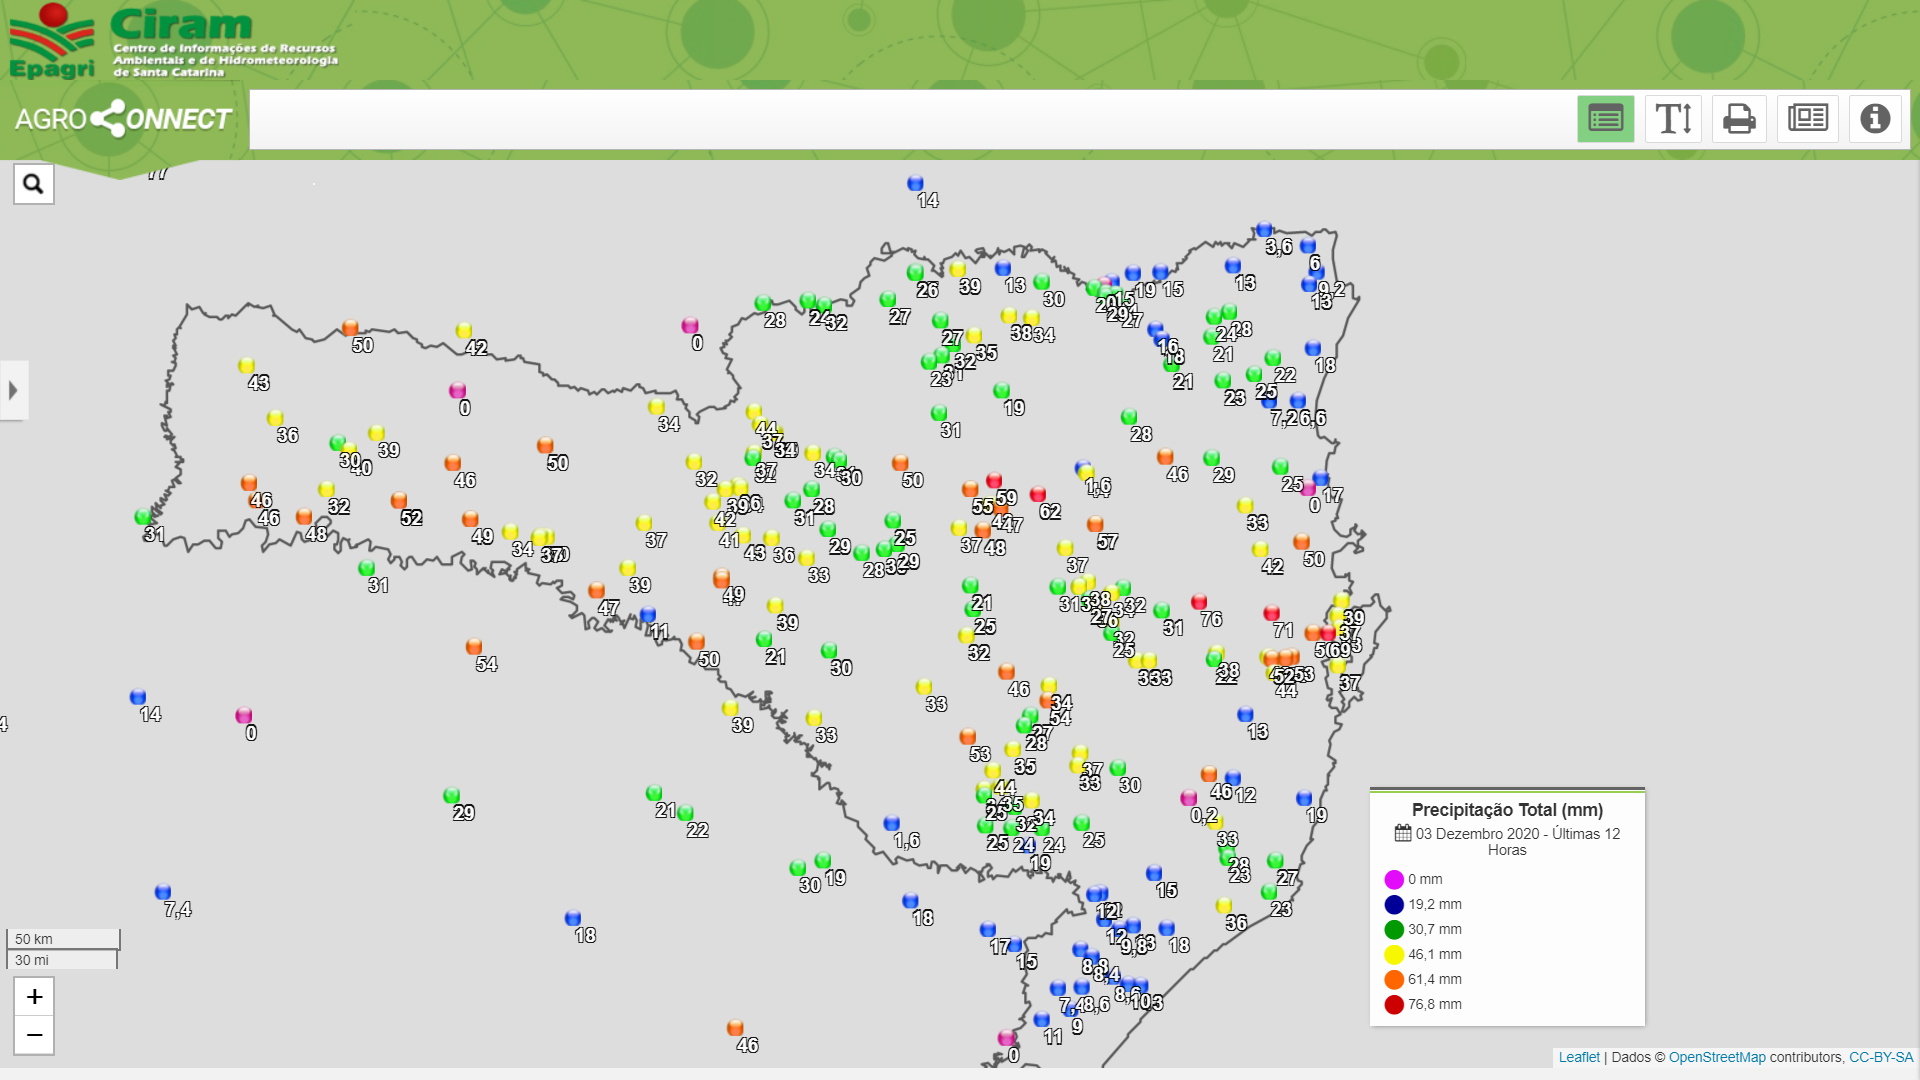Click the green 30,7 mm legend swatch
Screen dimensions: 1920x1080
[x=1394, y=930]
